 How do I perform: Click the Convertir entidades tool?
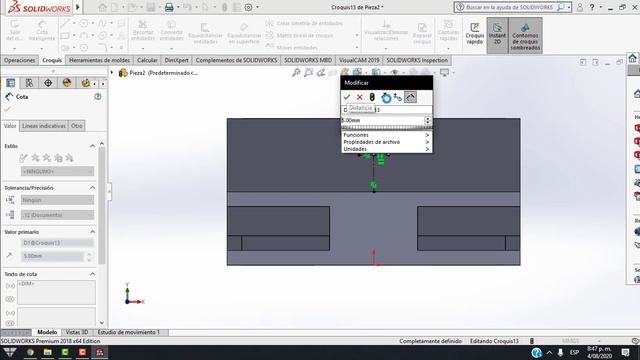(171, 31)
